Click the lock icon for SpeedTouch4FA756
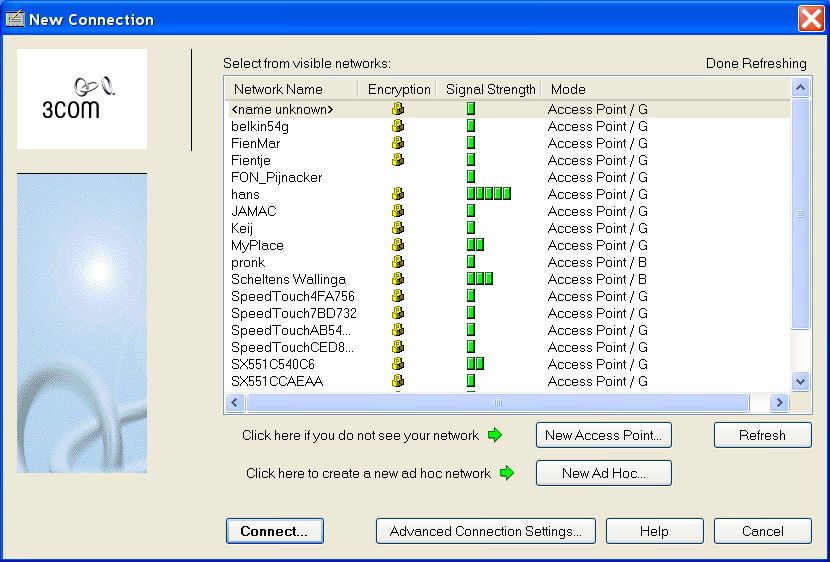830x562 pixels. pyautogui.click(x=398, y=296)
